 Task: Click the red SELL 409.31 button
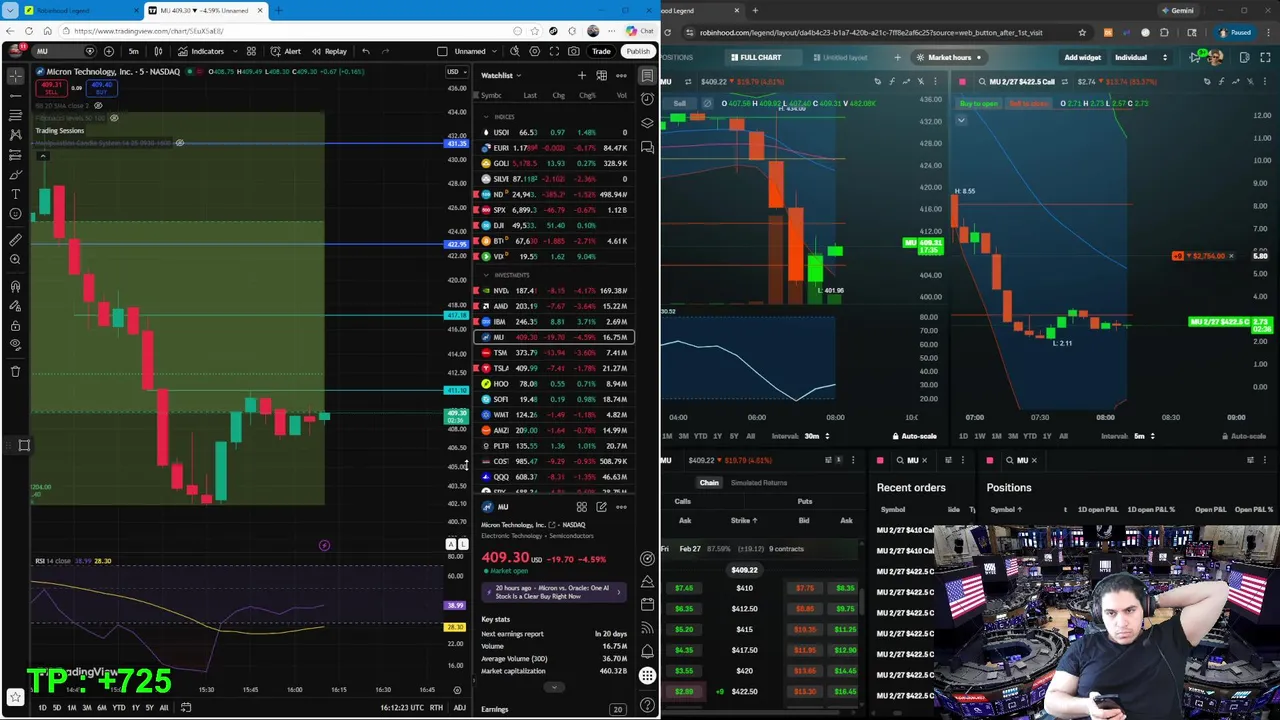[51, 87]
